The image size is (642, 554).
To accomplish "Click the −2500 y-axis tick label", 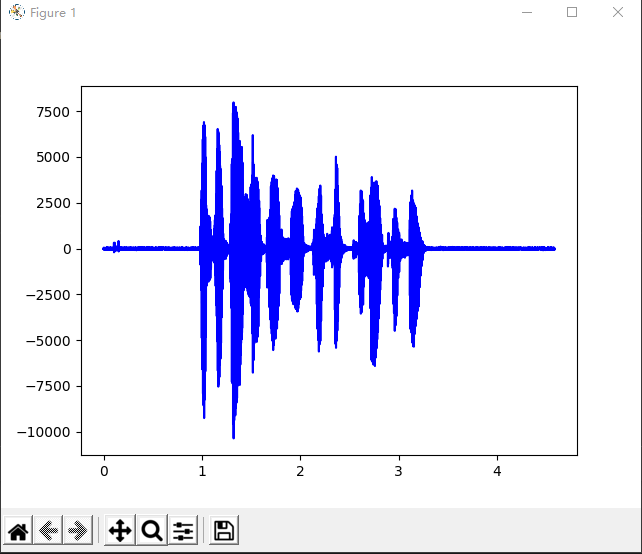I will click(48, 295).
